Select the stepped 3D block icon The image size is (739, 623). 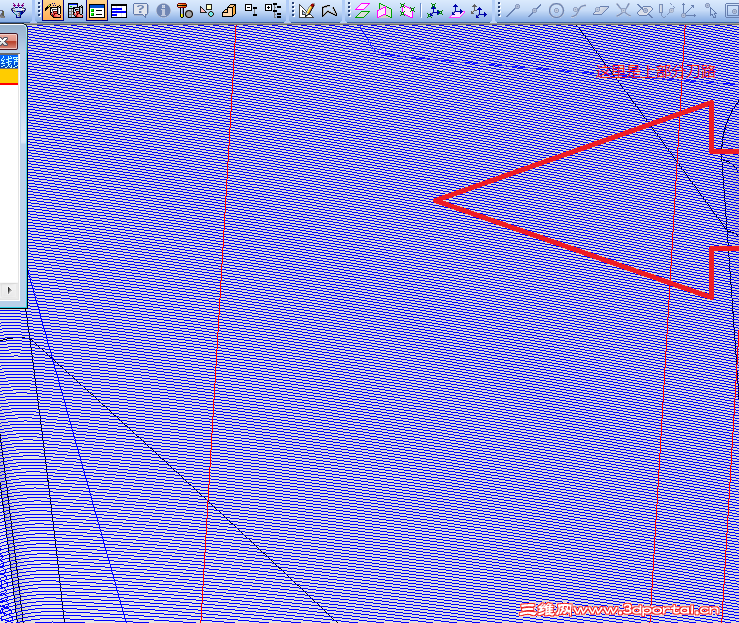tap(229, 10)
